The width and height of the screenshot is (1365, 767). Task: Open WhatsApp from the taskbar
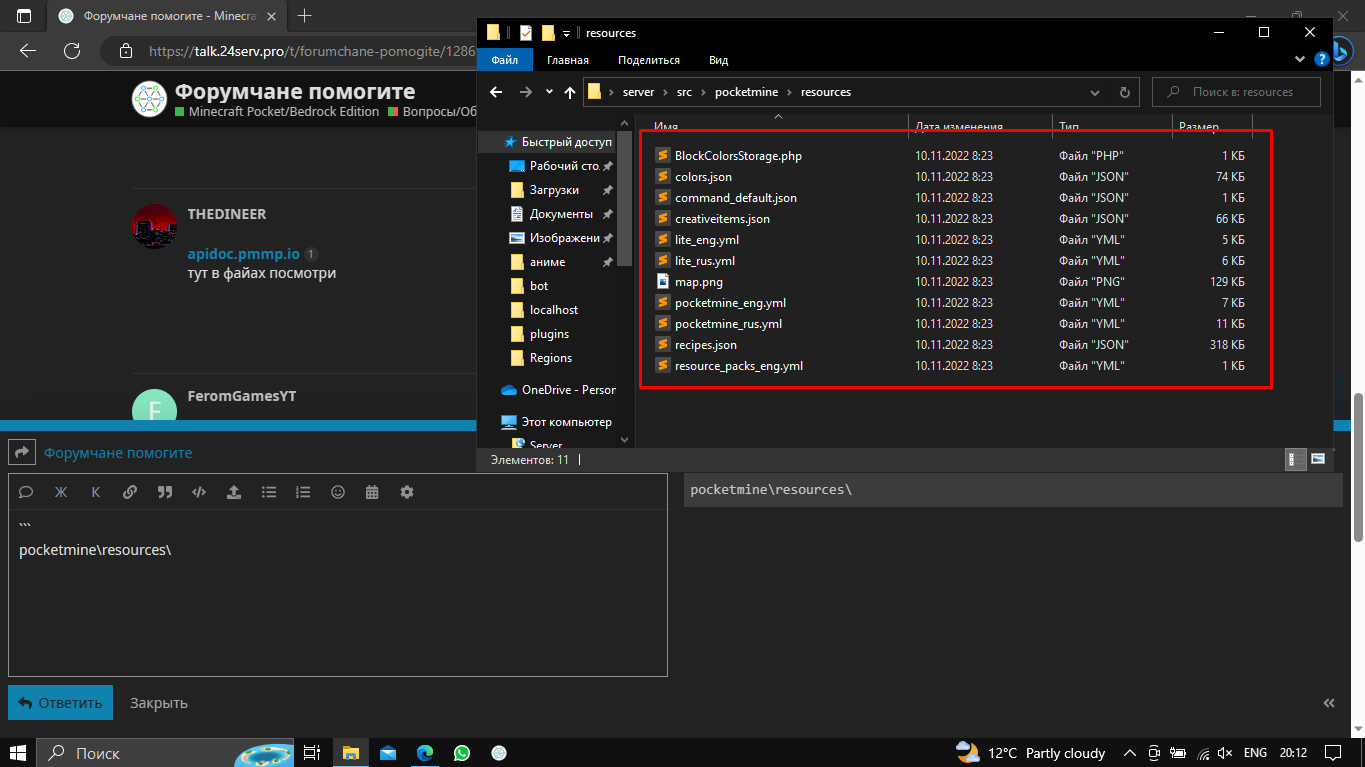tap(461, 753)
